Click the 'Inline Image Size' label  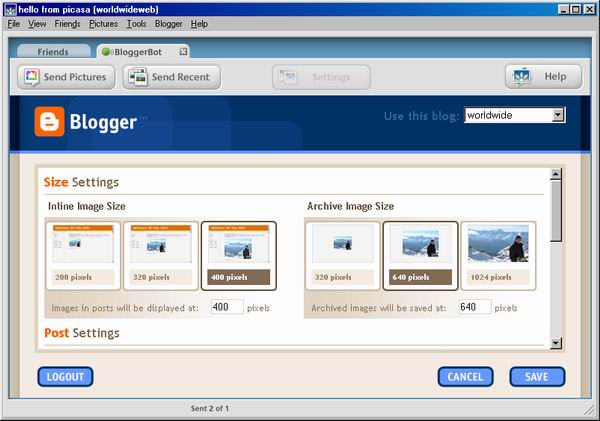point(86,206)
